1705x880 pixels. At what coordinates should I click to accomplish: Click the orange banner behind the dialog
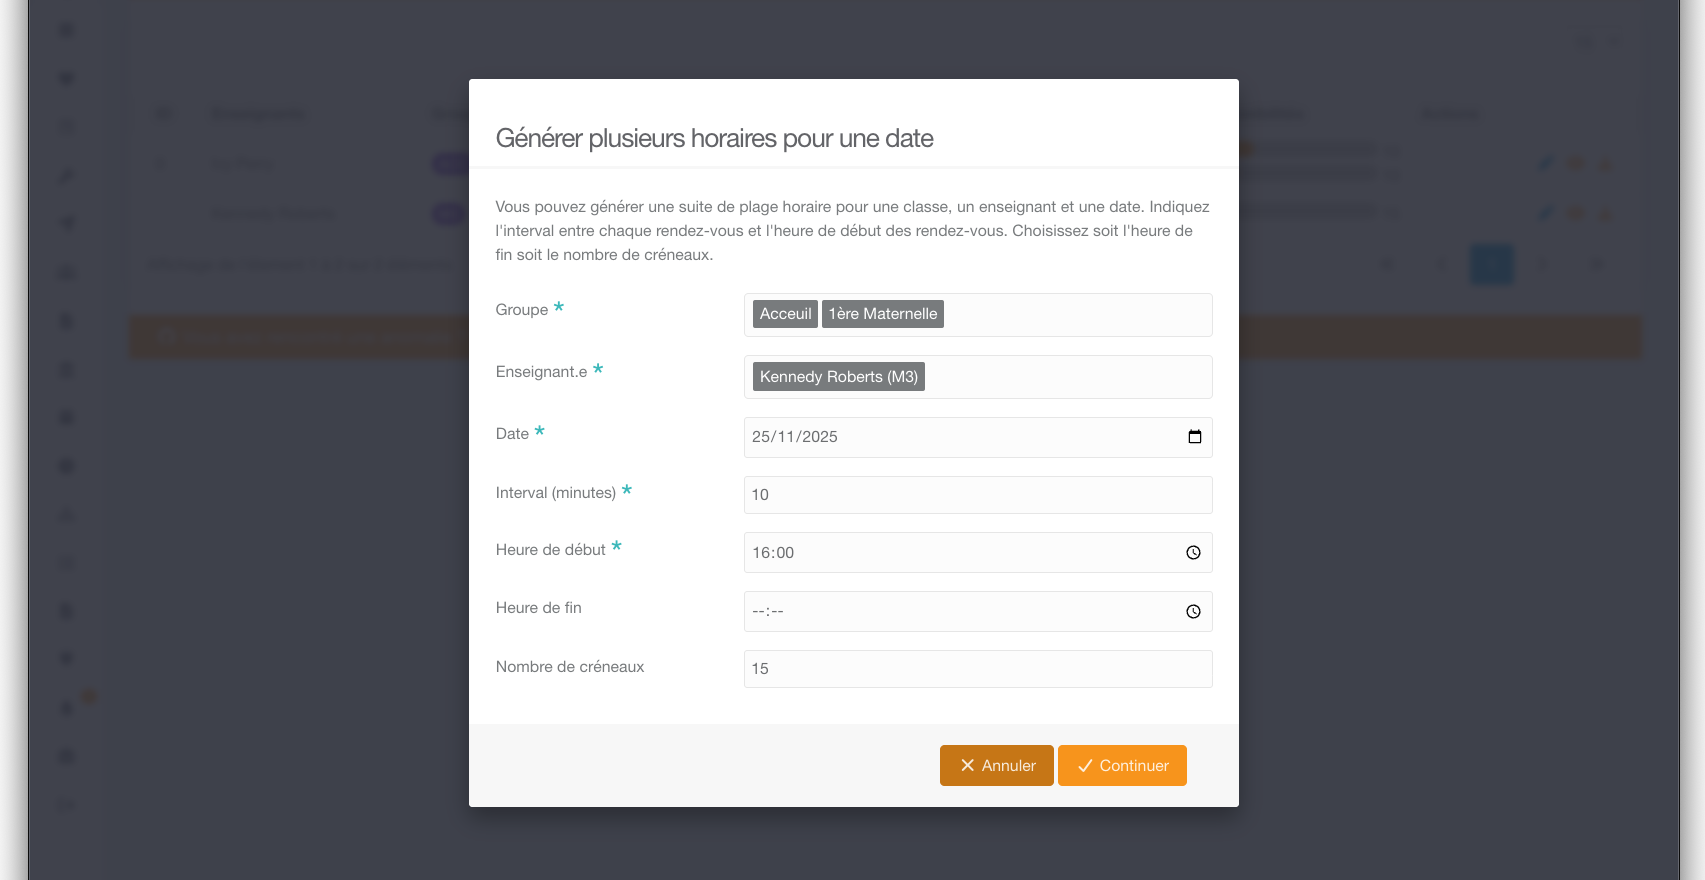click(x=1440, y=337)
